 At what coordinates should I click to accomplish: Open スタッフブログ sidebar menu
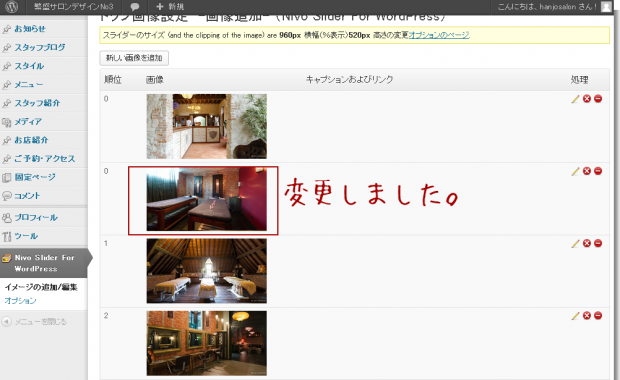click(40, 47)
